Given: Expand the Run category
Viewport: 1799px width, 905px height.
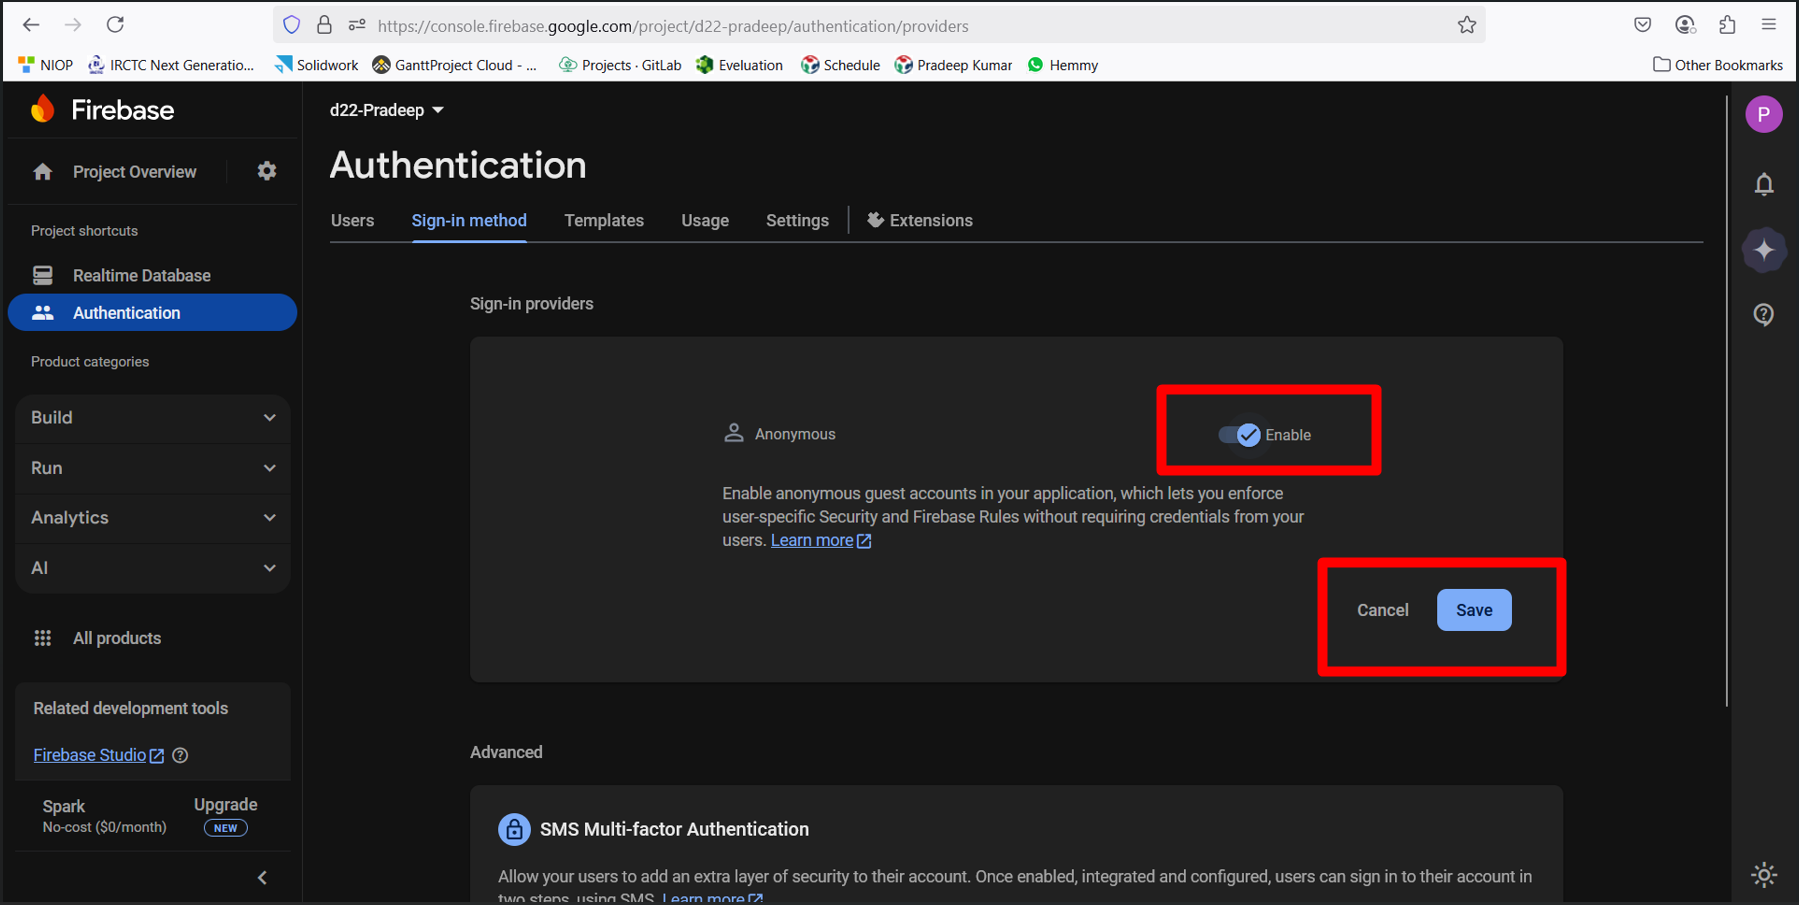Looking at the screenshot, I should click(x=153, y=468).
